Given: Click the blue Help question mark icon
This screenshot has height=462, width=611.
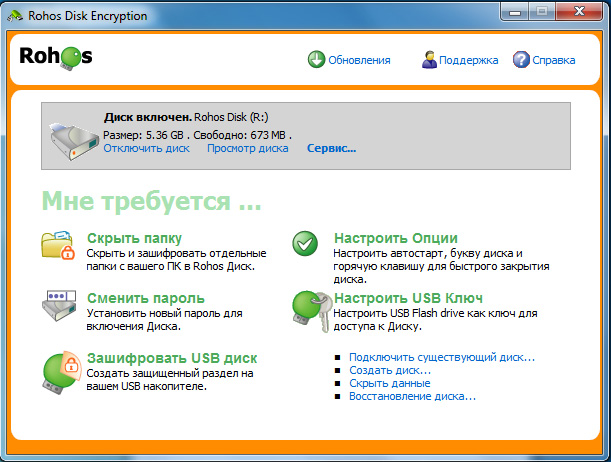Looking at the screenshot, I should click(521, 60).
